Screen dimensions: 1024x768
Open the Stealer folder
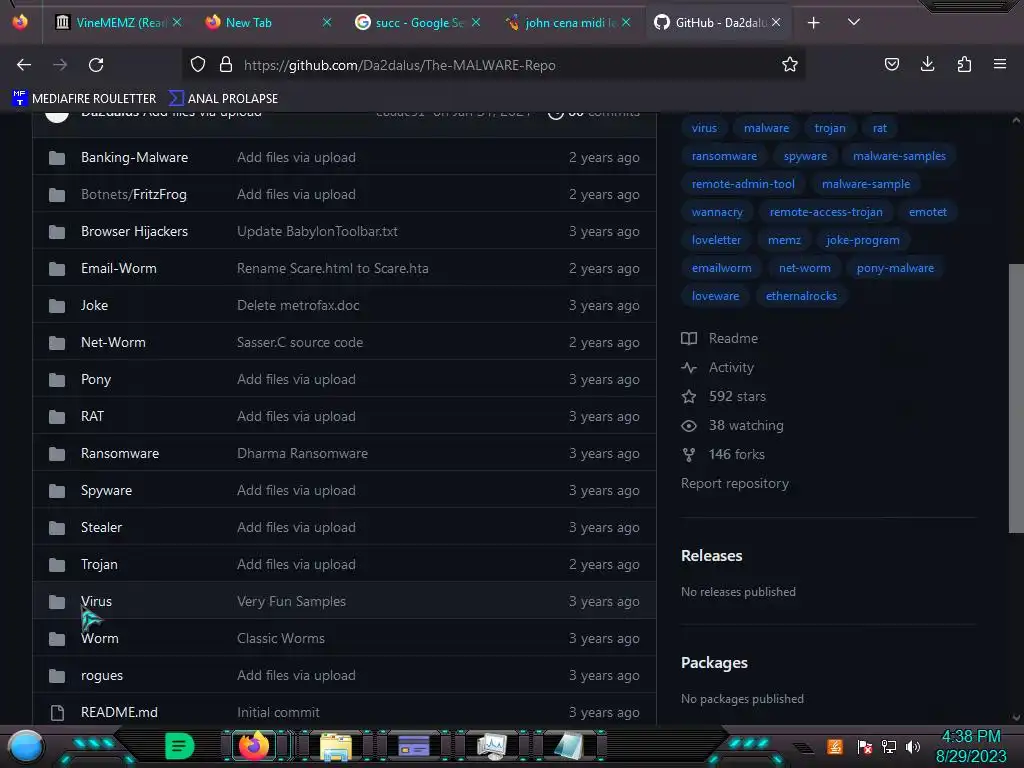point(101,528)
